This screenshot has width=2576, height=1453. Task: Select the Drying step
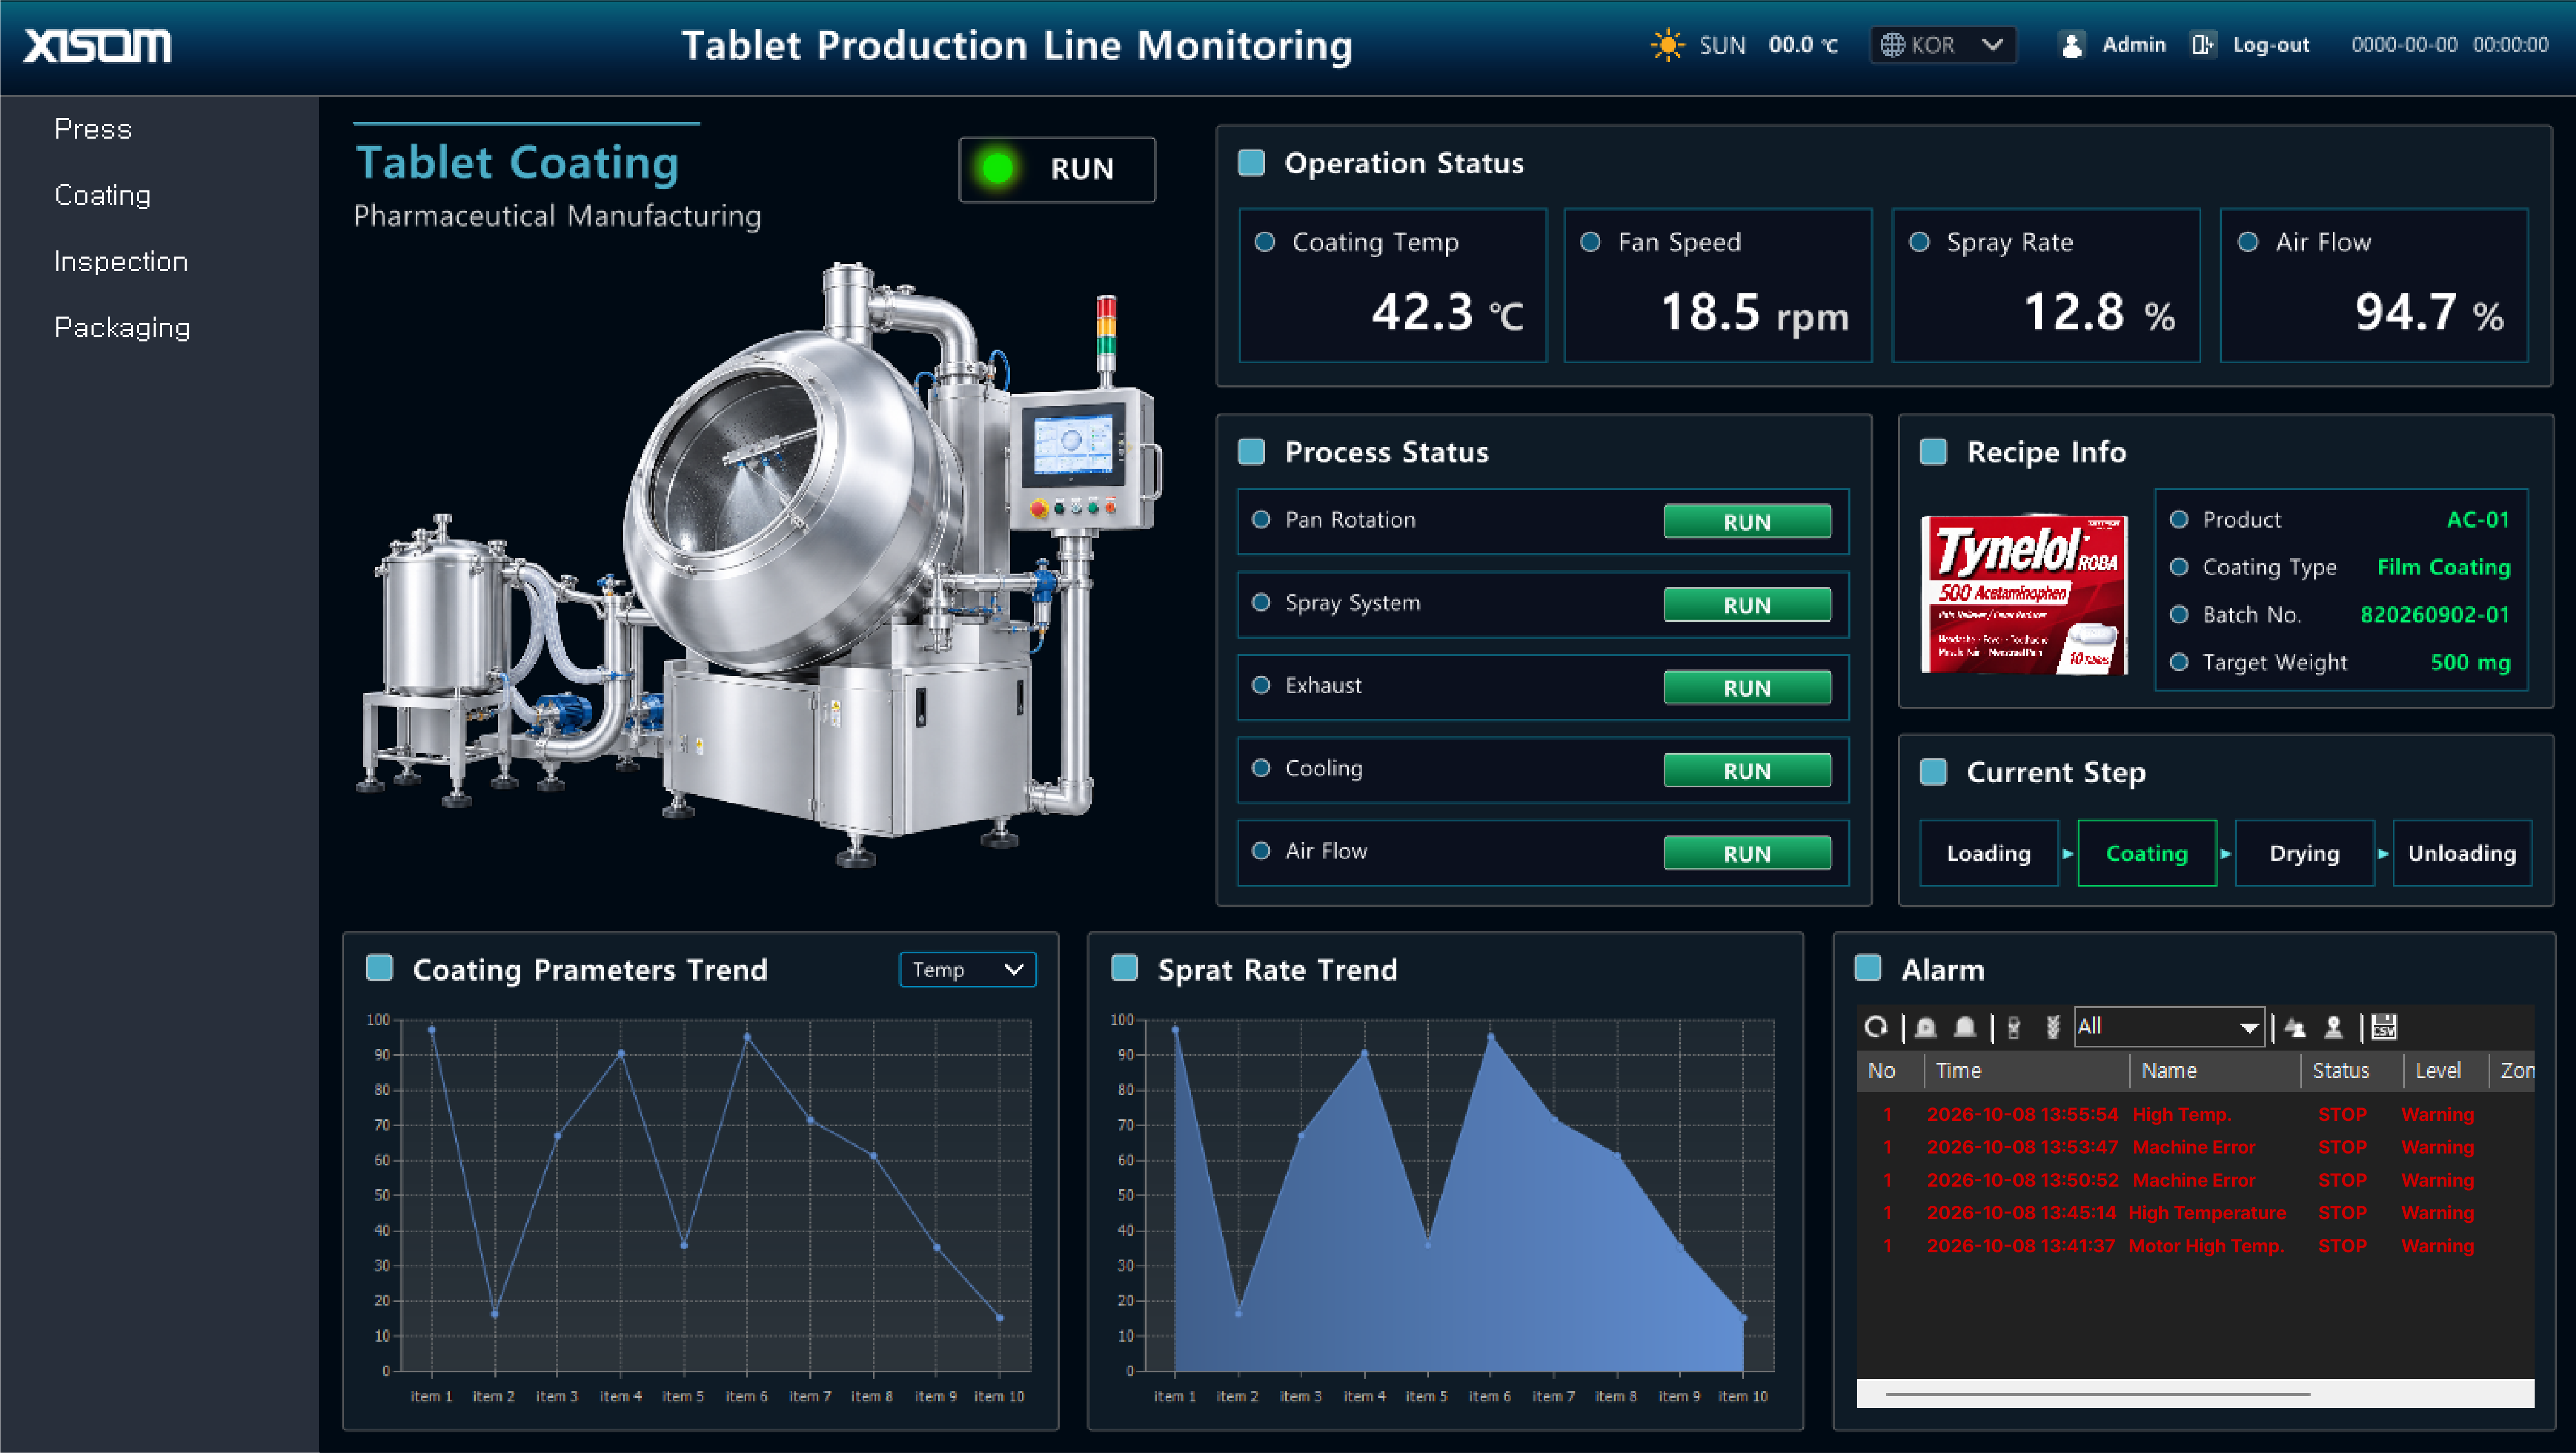point(2304,853)
